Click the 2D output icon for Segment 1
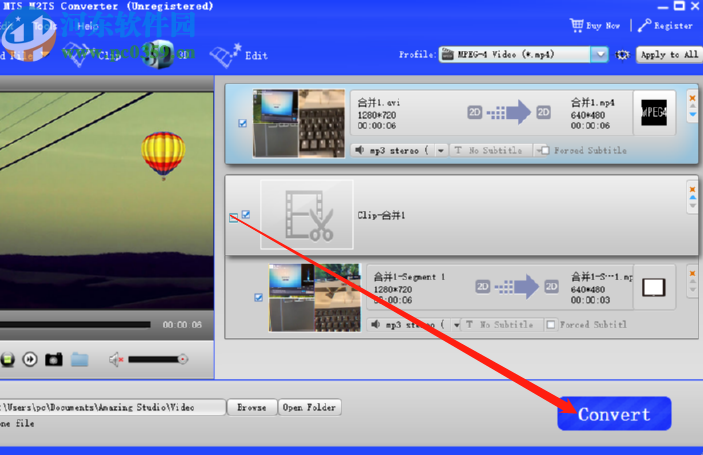 [x=551, y=287]
